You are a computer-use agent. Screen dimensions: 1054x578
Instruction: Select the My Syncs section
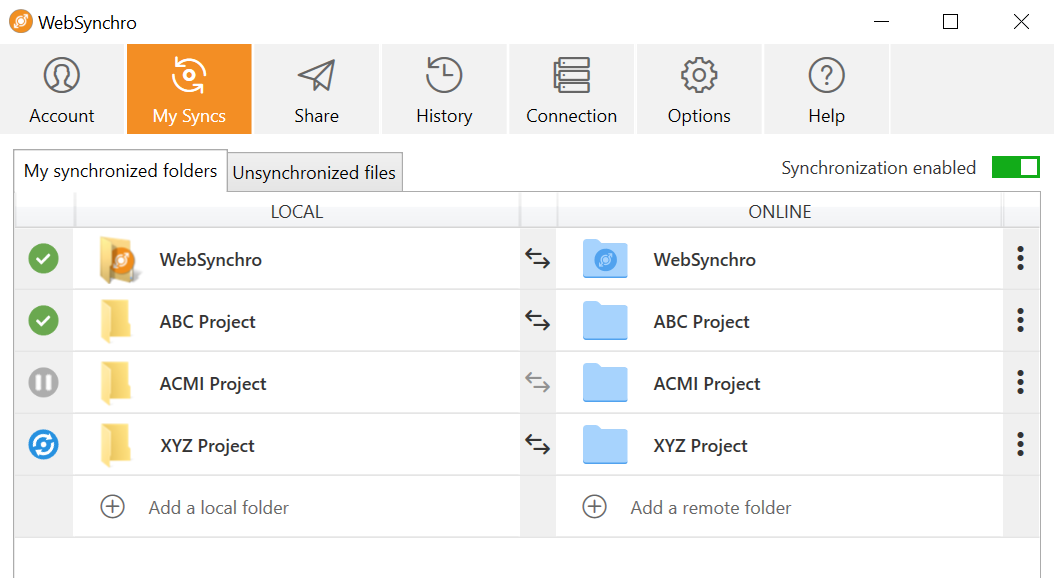click(x=190, y=89)
